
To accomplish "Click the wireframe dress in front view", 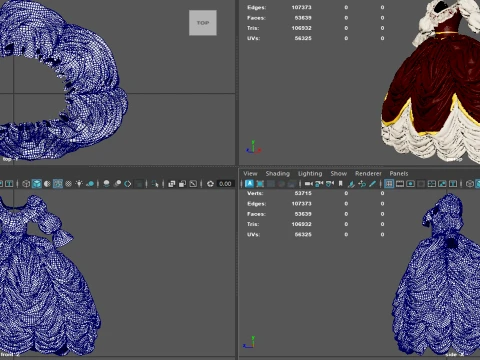I will 43,283.
